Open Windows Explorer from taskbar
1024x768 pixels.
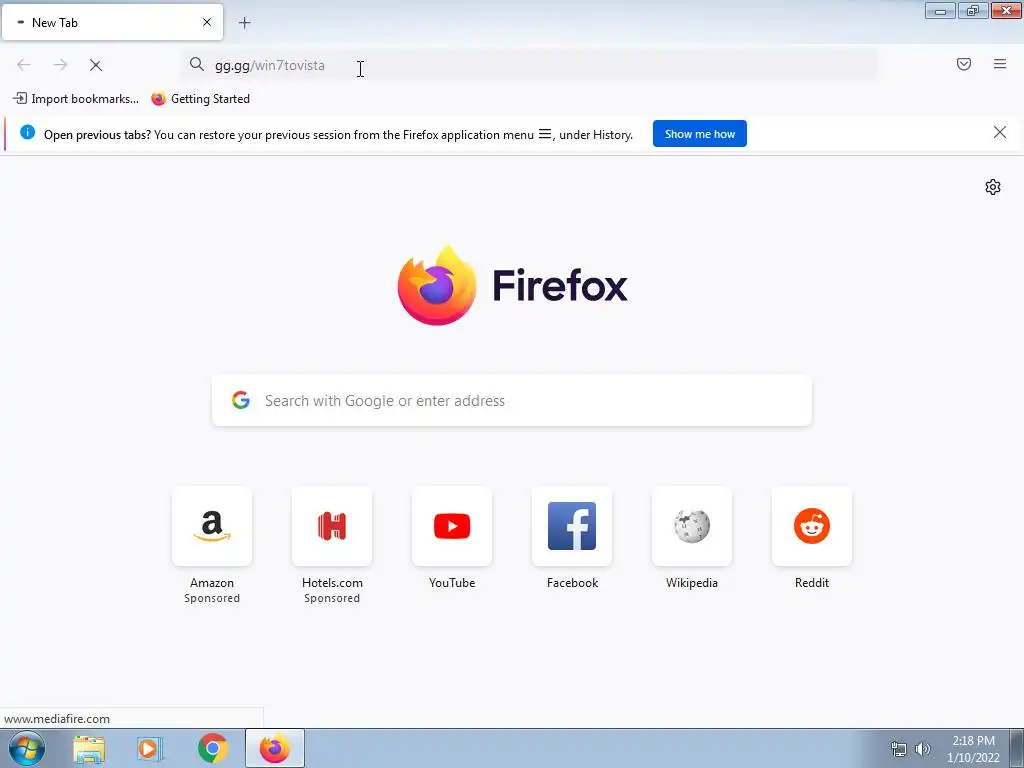click(89, 749)
